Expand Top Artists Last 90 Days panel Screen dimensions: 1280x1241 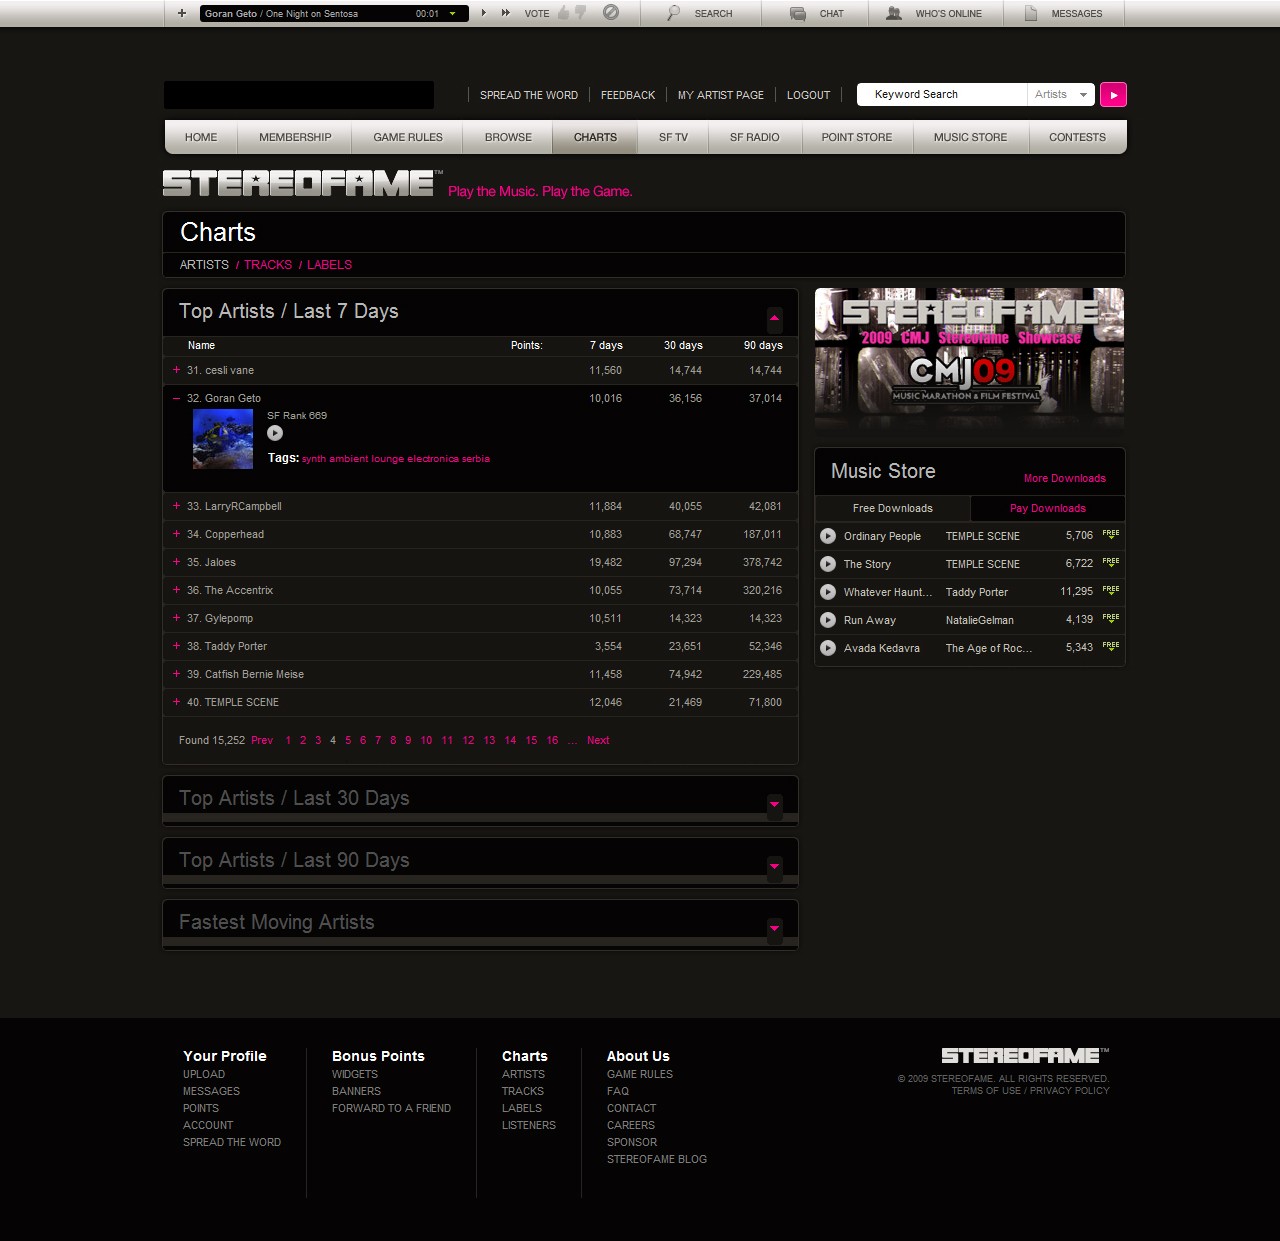click(774, 866)
